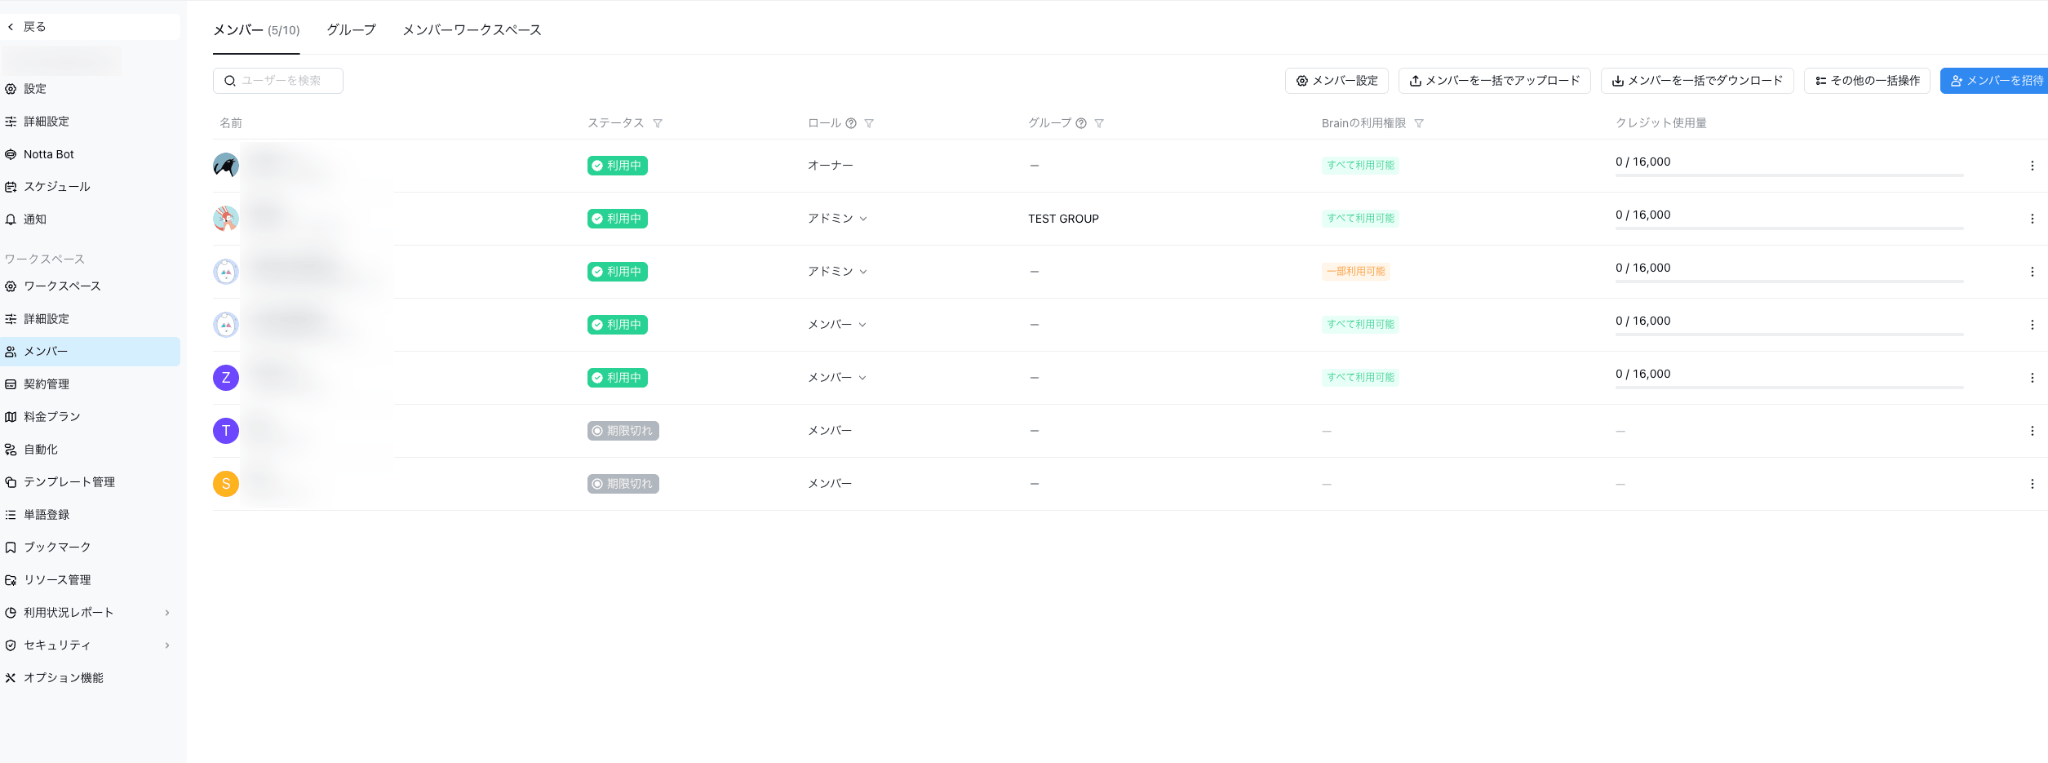Open オプション機能 in the sidebar
The height and width of the screenshot is (763, 2048).
(x=90, y=678)
